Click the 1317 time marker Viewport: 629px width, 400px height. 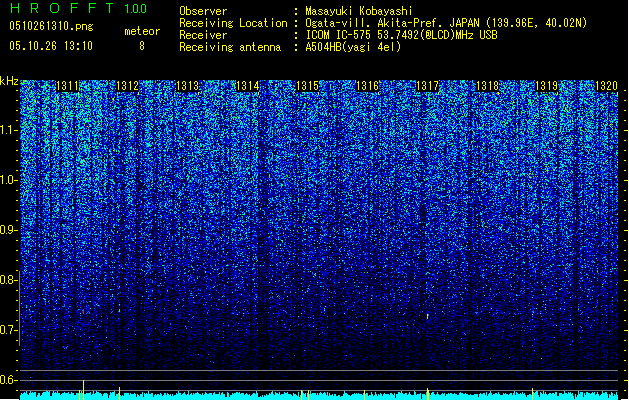(x=427, y=86)
